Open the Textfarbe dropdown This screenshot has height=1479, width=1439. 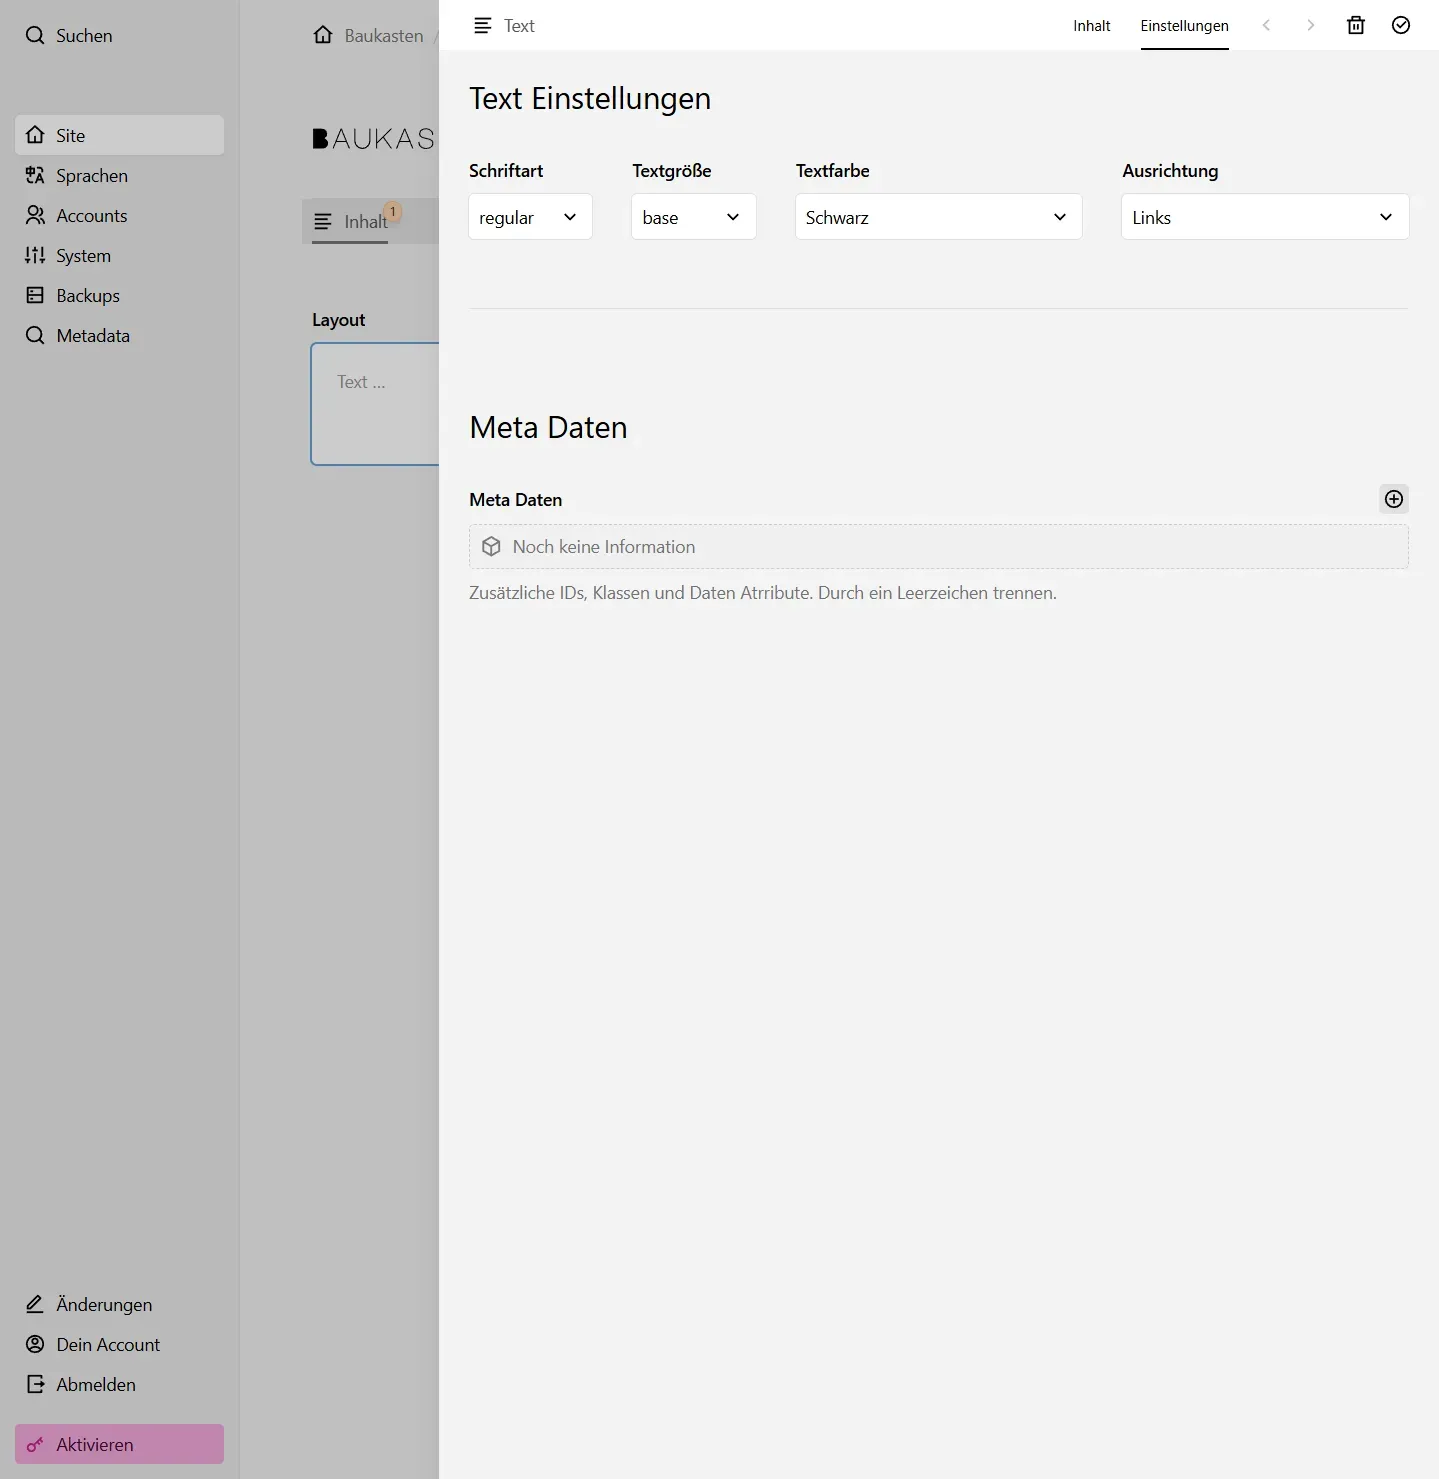tap(936, 216)
